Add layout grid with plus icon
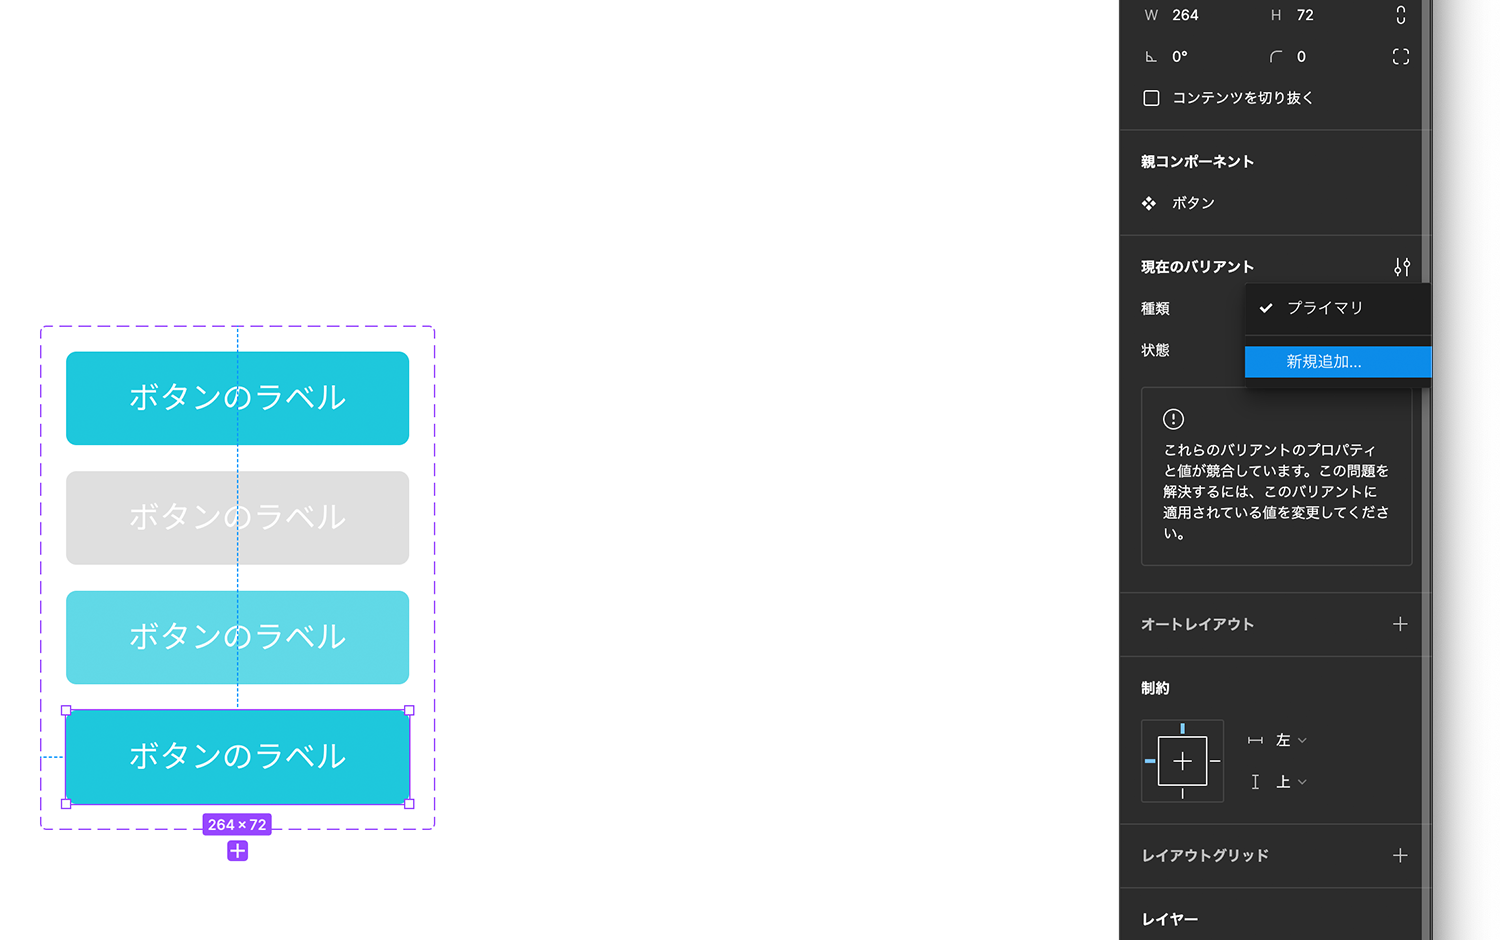 pos(1400,855)
